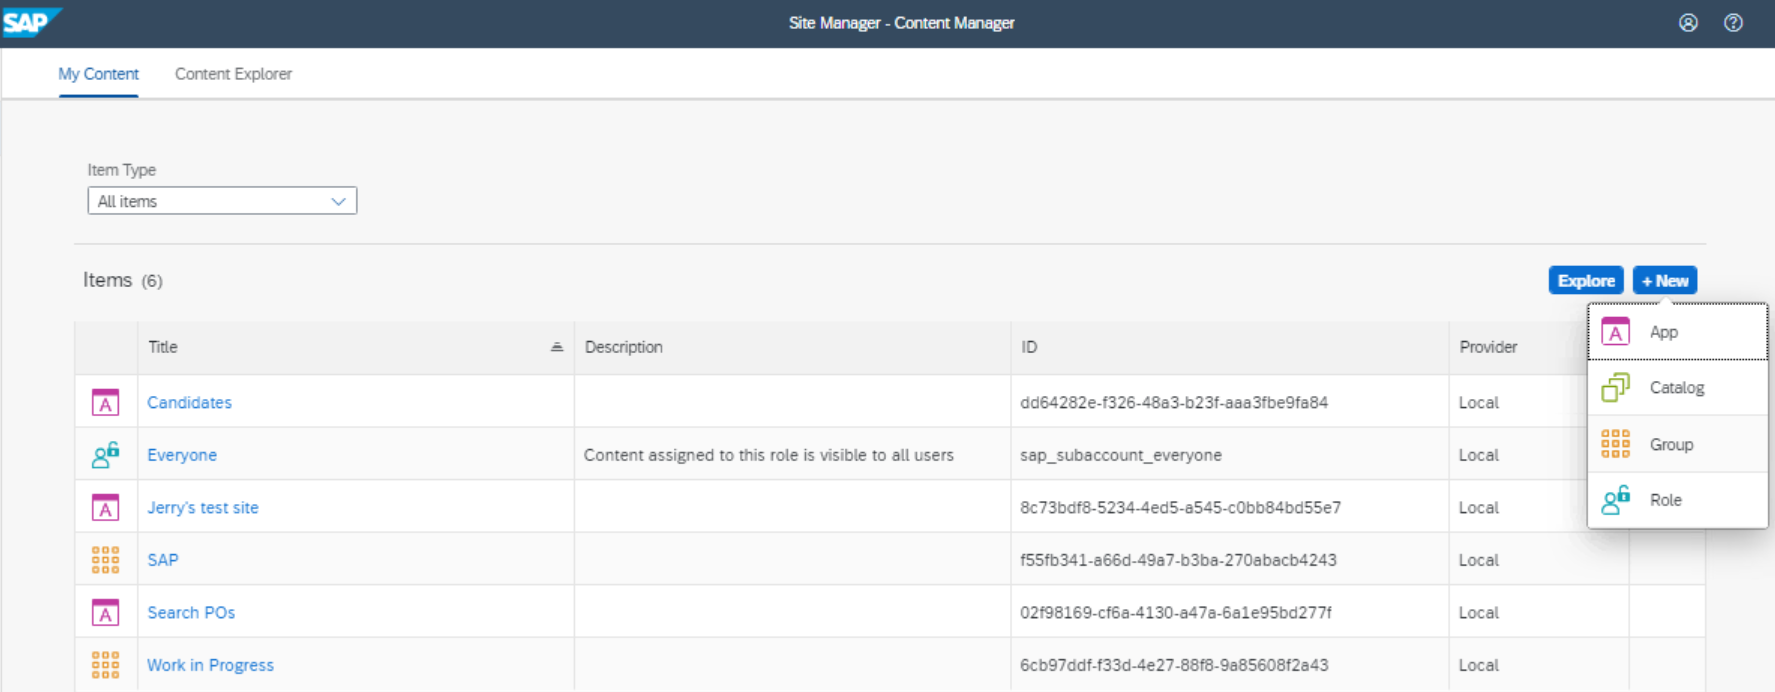Open the Jerry's test site link
Screen dimensions: 1775x692
point(203,507)
